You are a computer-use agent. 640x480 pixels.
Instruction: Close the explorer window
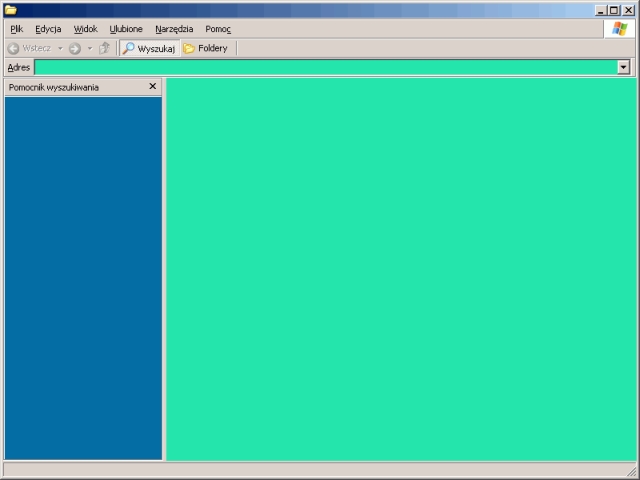click(x=628, y=11)
